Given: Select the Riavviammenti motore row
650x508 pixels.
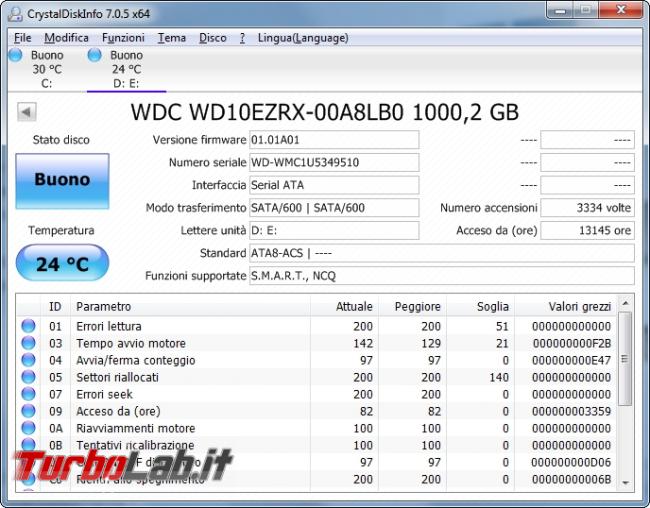Looking at the screenshot, I should (x=317, y=428).
